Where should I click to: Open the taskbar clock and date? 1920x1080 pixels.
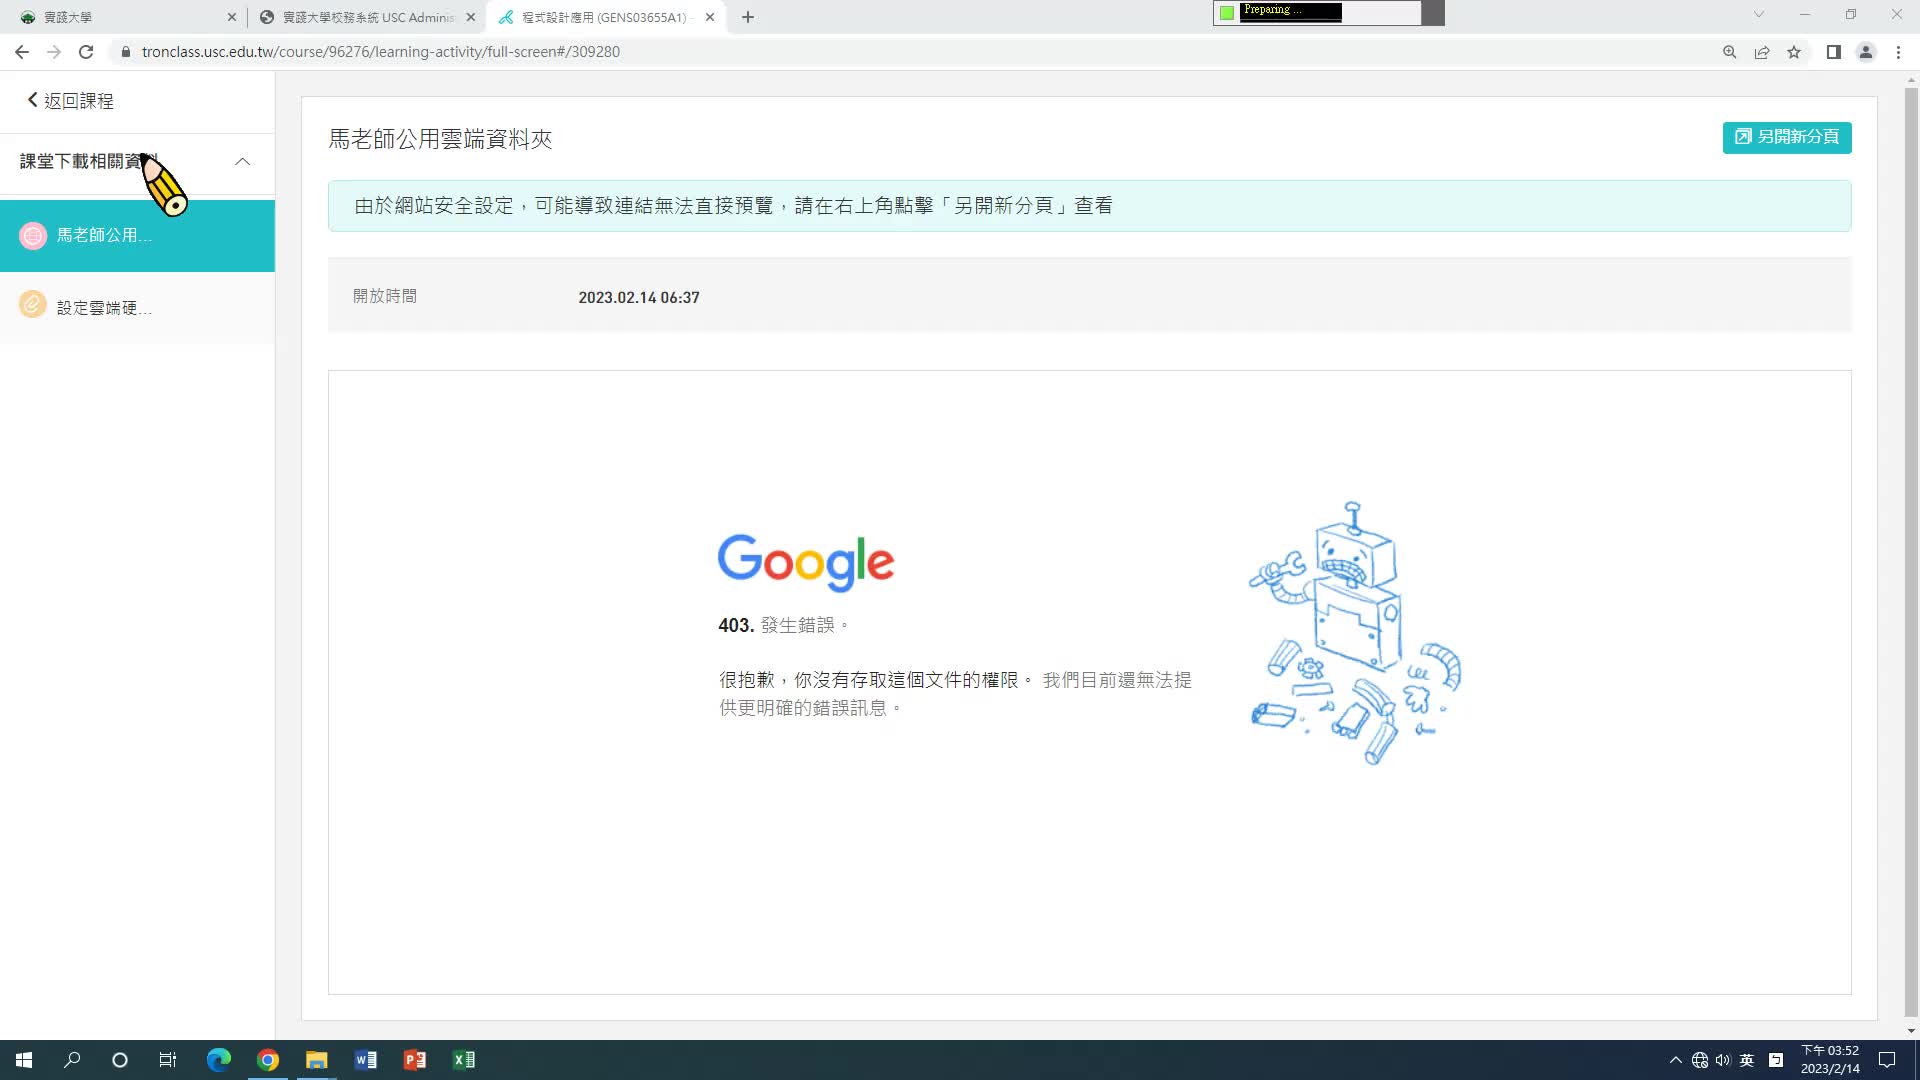click(x=1830, y=1060)
